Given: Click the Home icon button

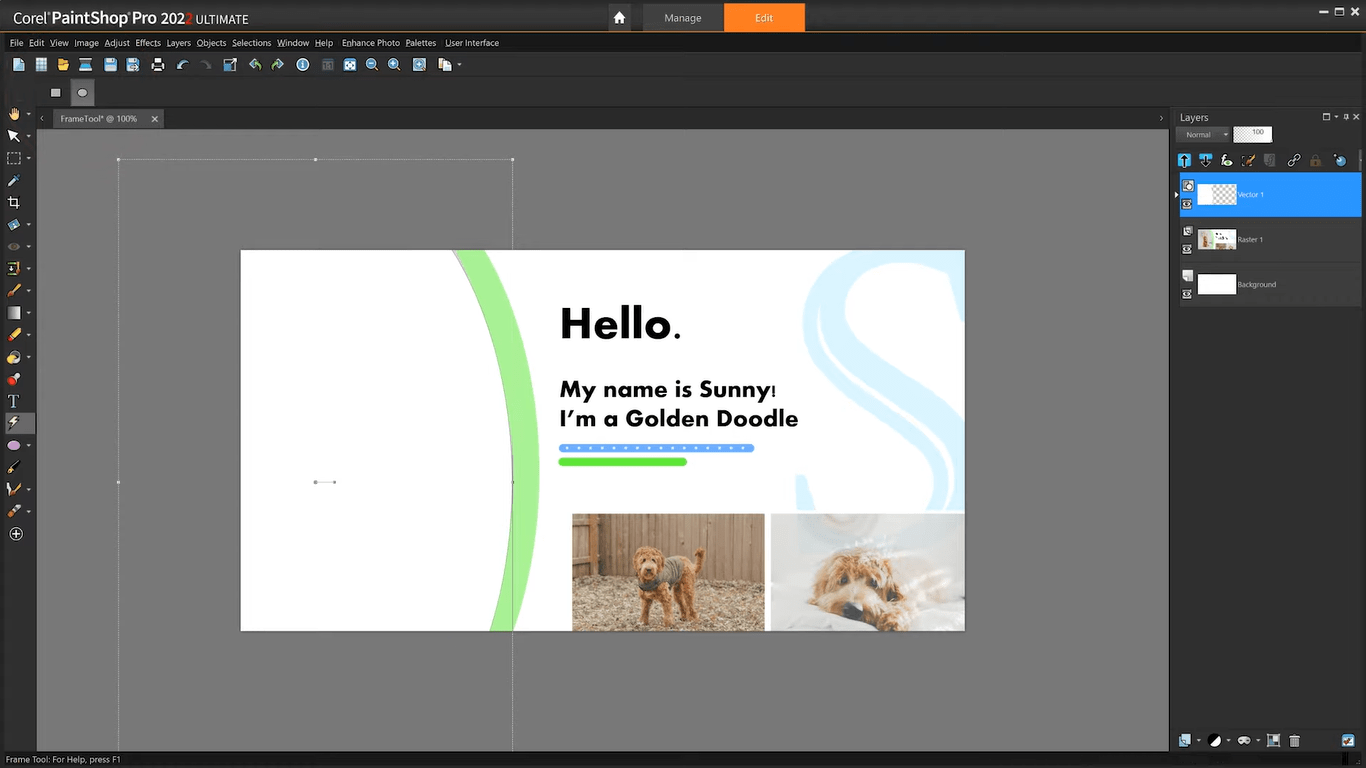Looking at the screenshot, I should point(620,18).
